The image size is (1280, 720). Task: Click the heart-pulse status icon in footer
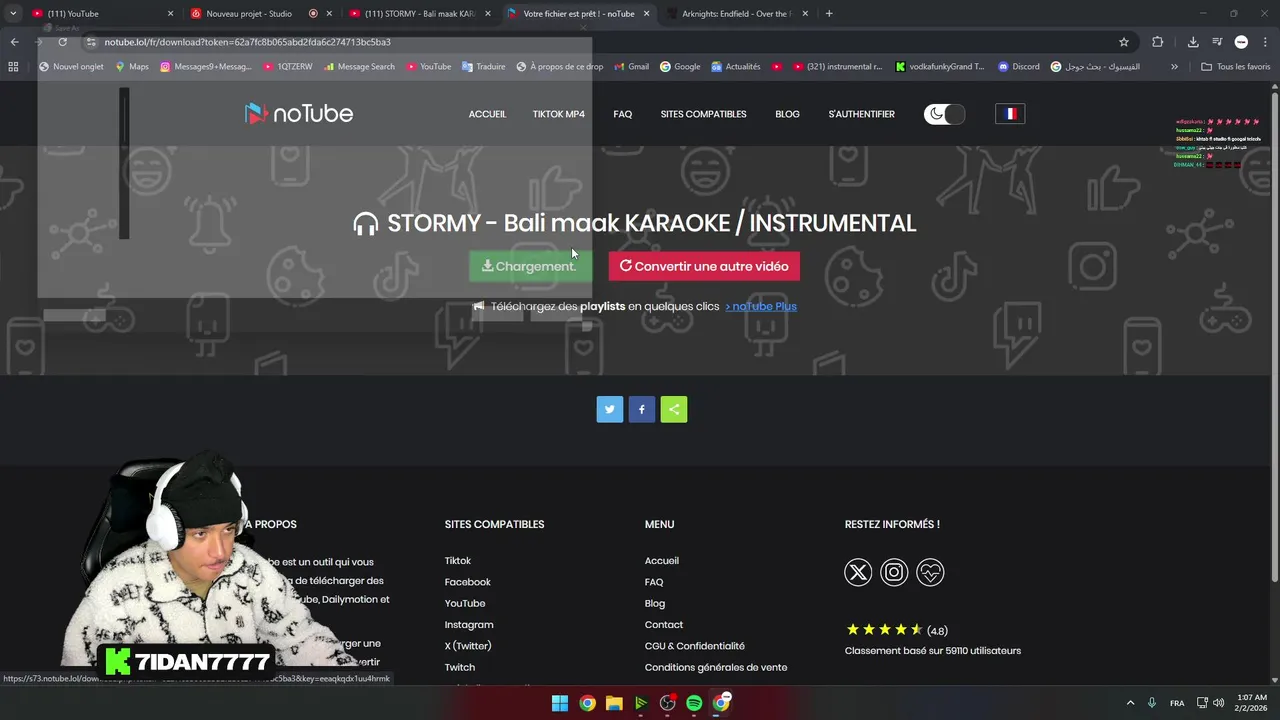pyautogui.click(x=930, y=572)
